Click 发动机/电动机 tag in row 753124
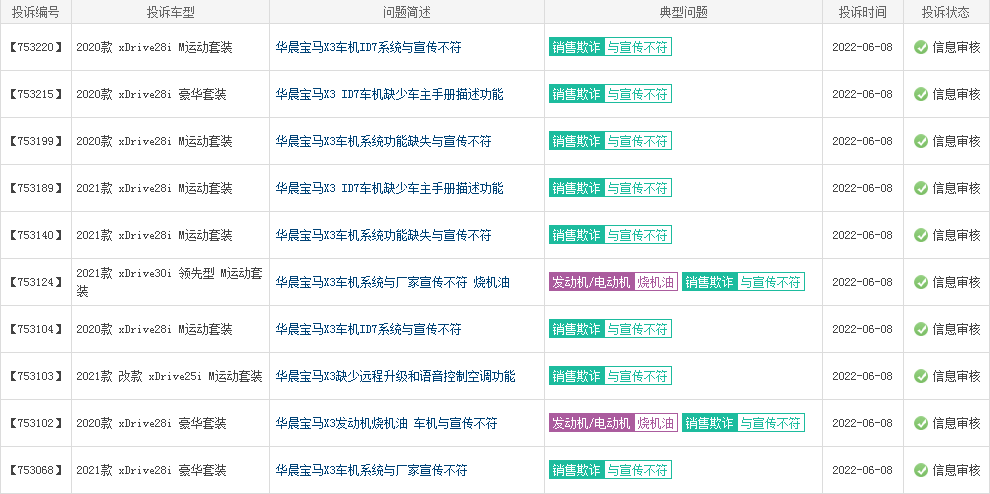Image resolution: width=990 pixels, height=494 pixels. point(592,282)
